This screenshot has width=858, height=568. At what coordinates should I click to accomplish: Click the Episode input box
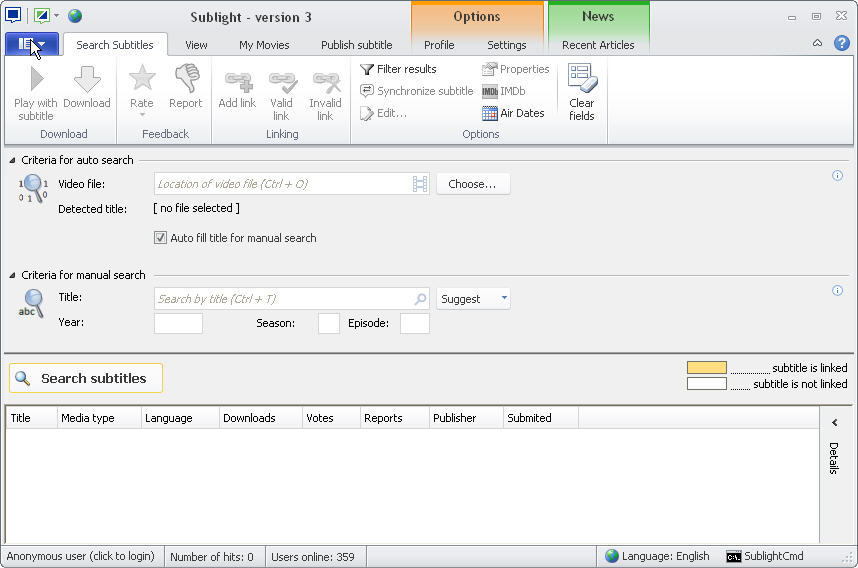tap(415, 323)
